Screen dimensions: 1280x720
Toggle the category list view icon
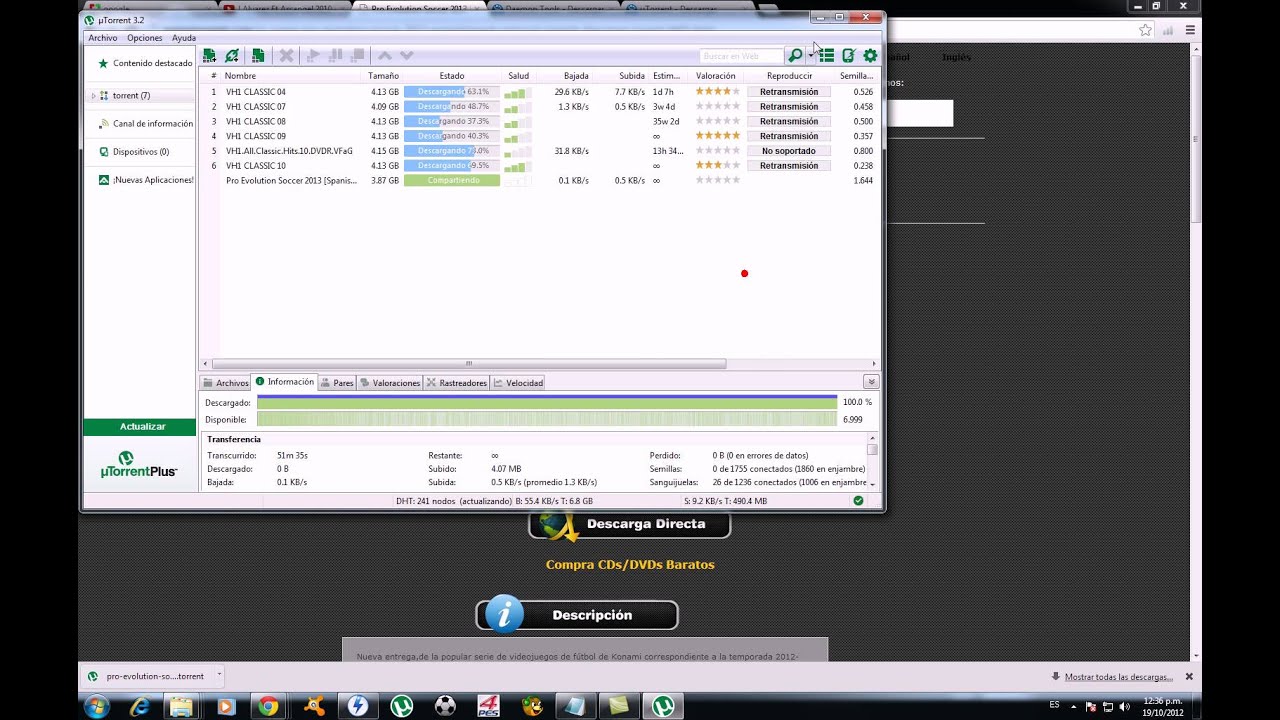click(x=827, y=56)
